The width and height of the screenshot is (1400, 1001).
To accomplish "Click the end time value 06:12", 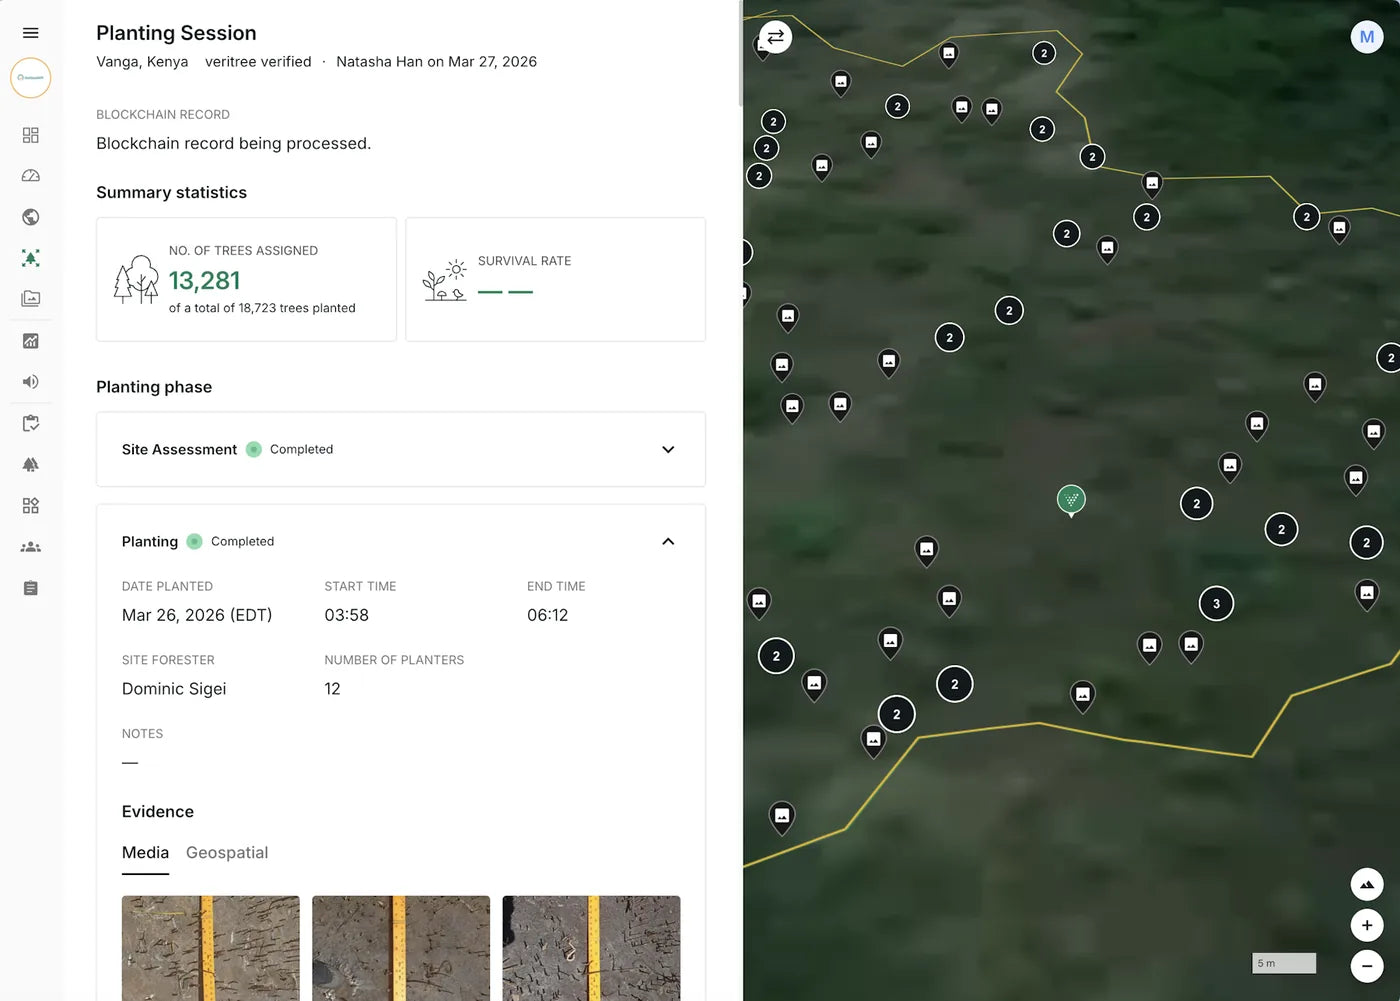I will pos(548,615).
